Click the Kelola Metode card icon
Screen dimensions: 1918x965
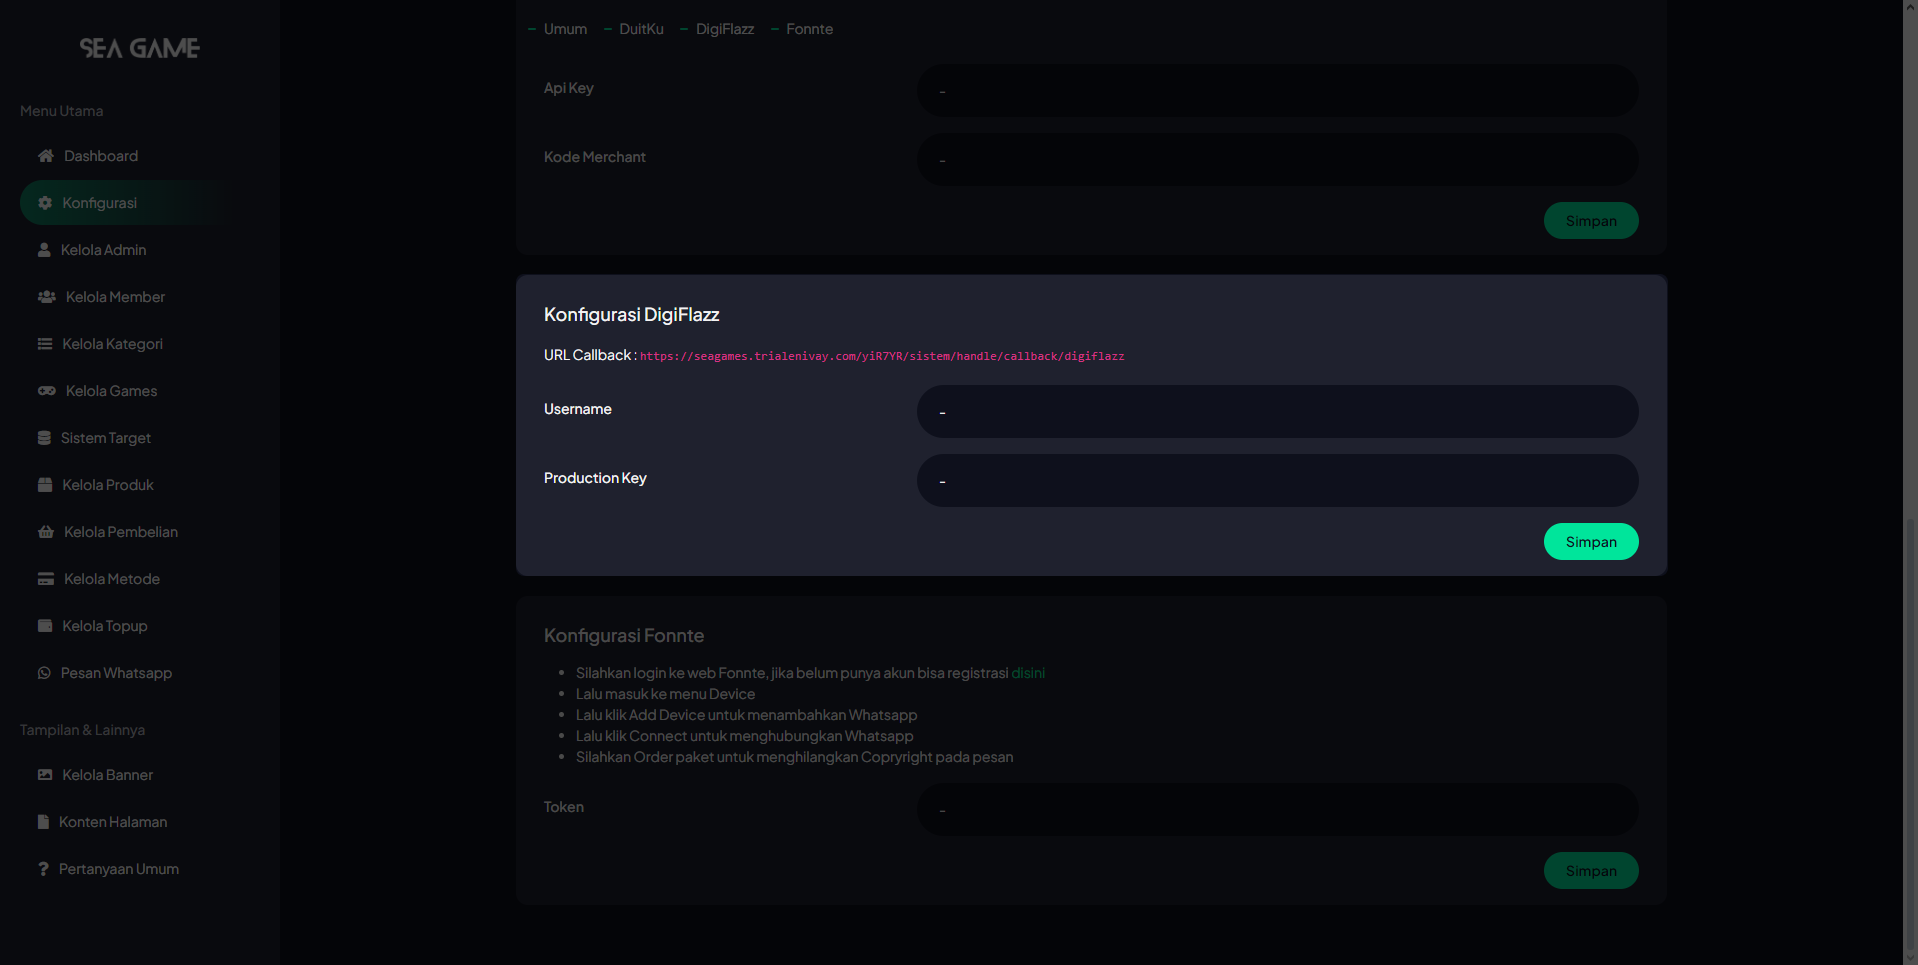tap(46, 579)
